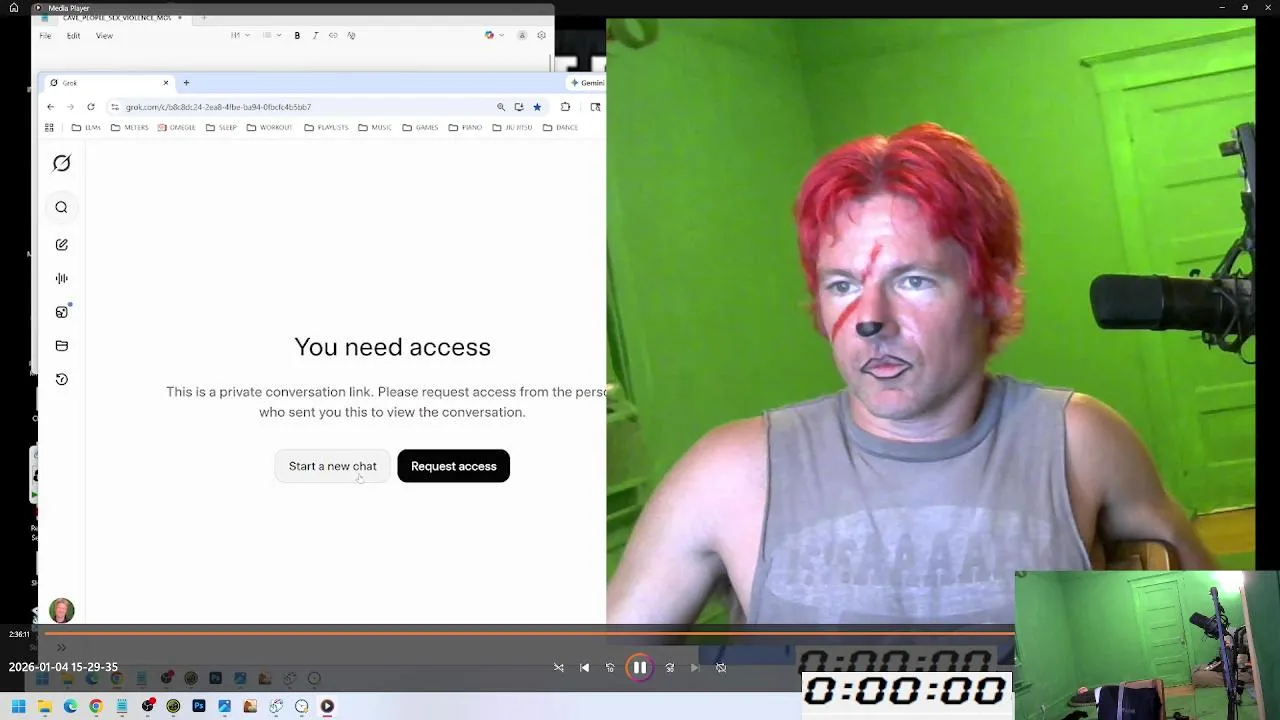Screen dimensions: 1280x720
Task: Open the File menu in Notepad
Action: (45, 36)
